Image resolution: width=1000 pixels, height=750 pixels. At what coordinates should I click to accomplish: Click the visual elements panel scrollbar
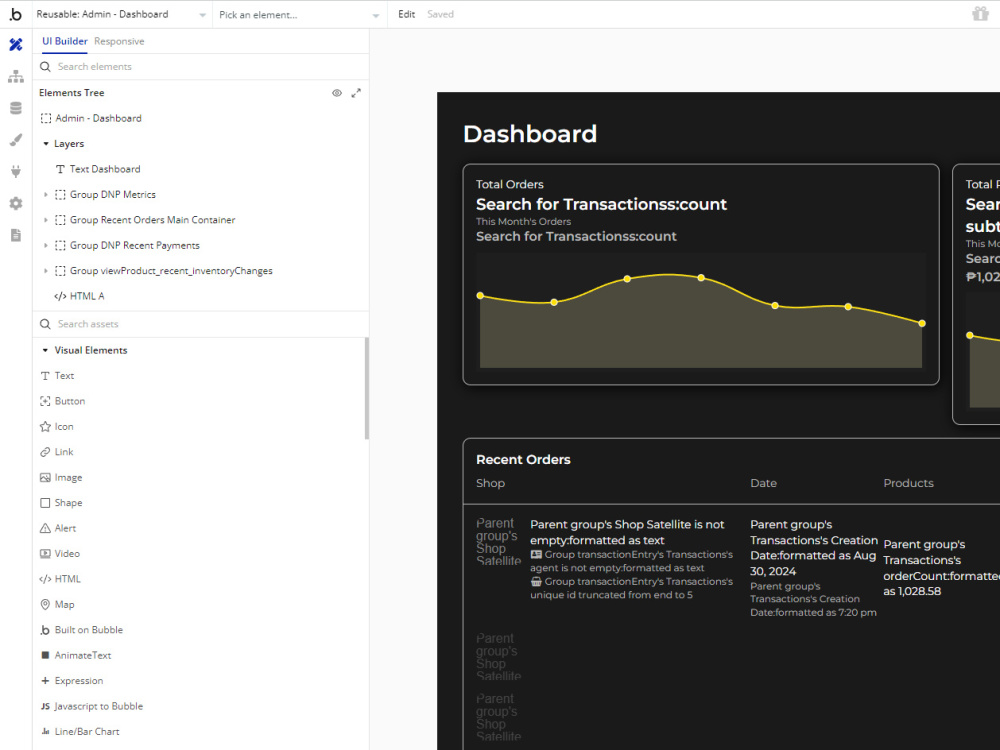[x=366, y=388]
